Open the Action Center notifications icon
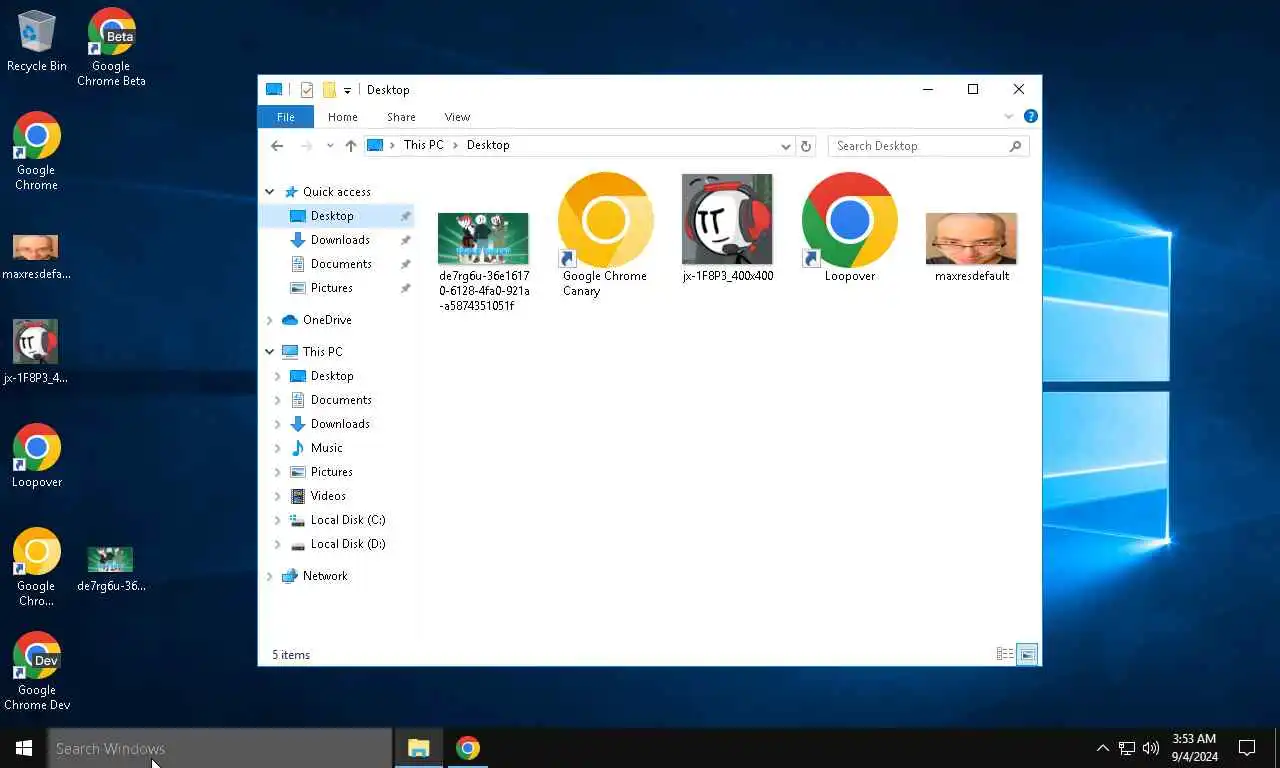1280x768 pixels. coord(1247,748)
